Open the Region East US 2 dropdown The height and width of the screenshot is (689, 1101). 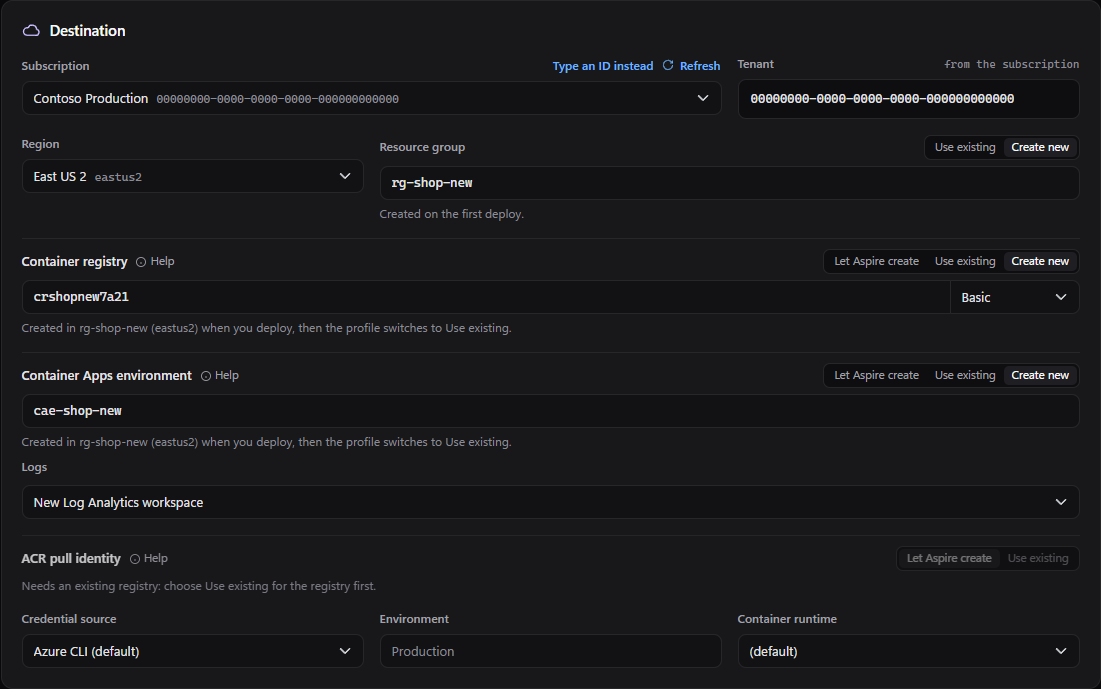(x=192, y=176)
